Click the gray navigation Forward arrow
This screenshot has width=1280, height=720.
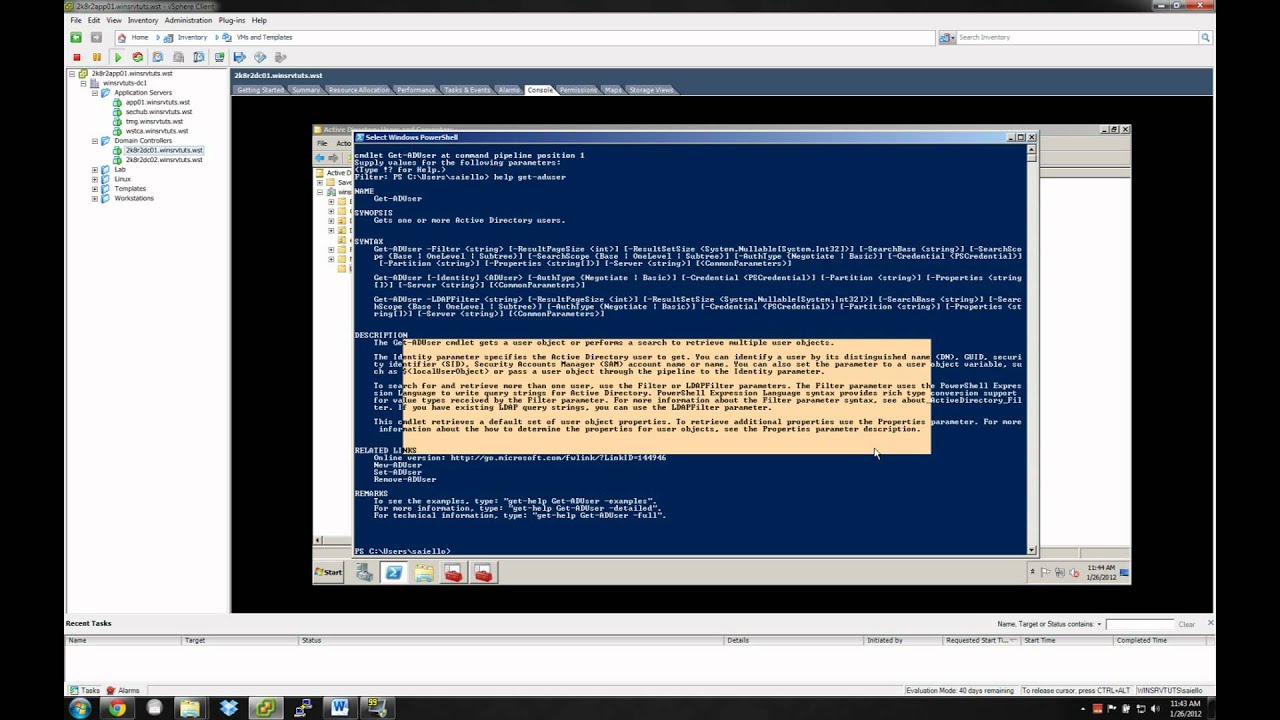point(96,37)
